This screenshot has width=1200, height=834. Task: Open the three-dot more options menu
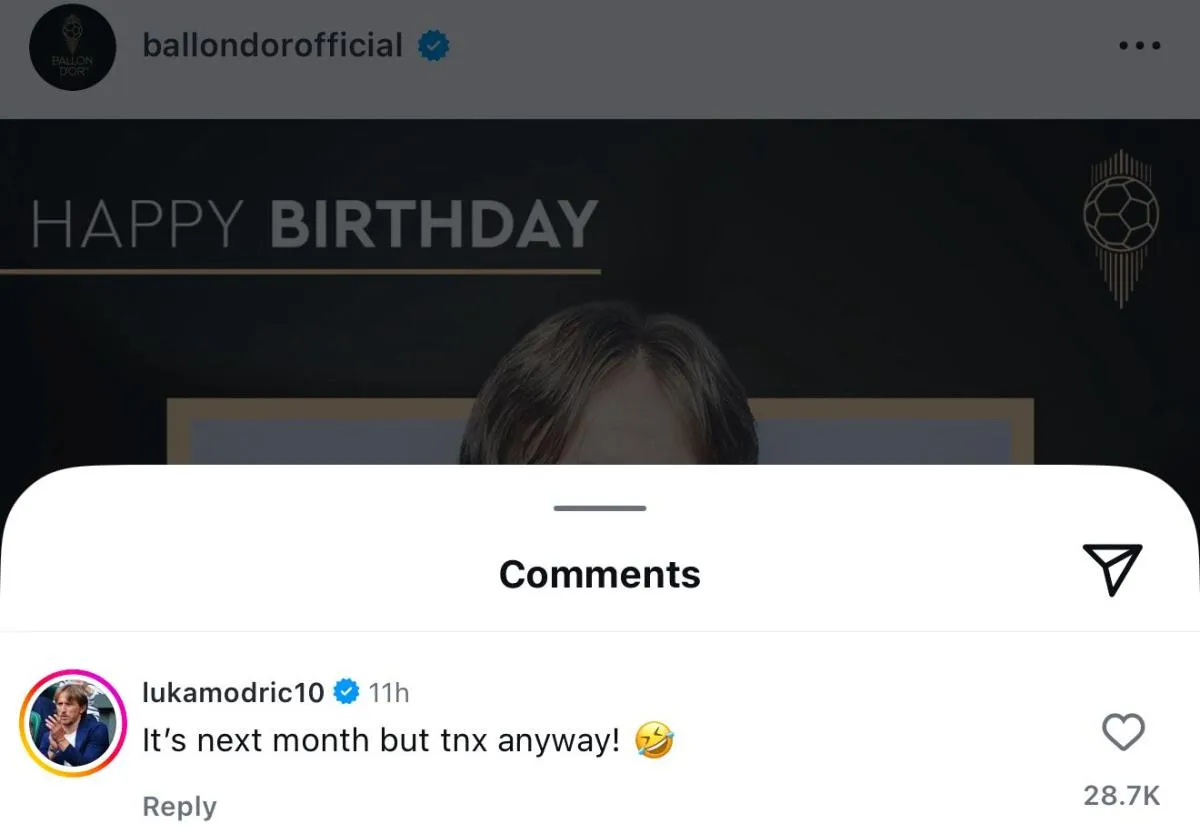point(1139,46)
